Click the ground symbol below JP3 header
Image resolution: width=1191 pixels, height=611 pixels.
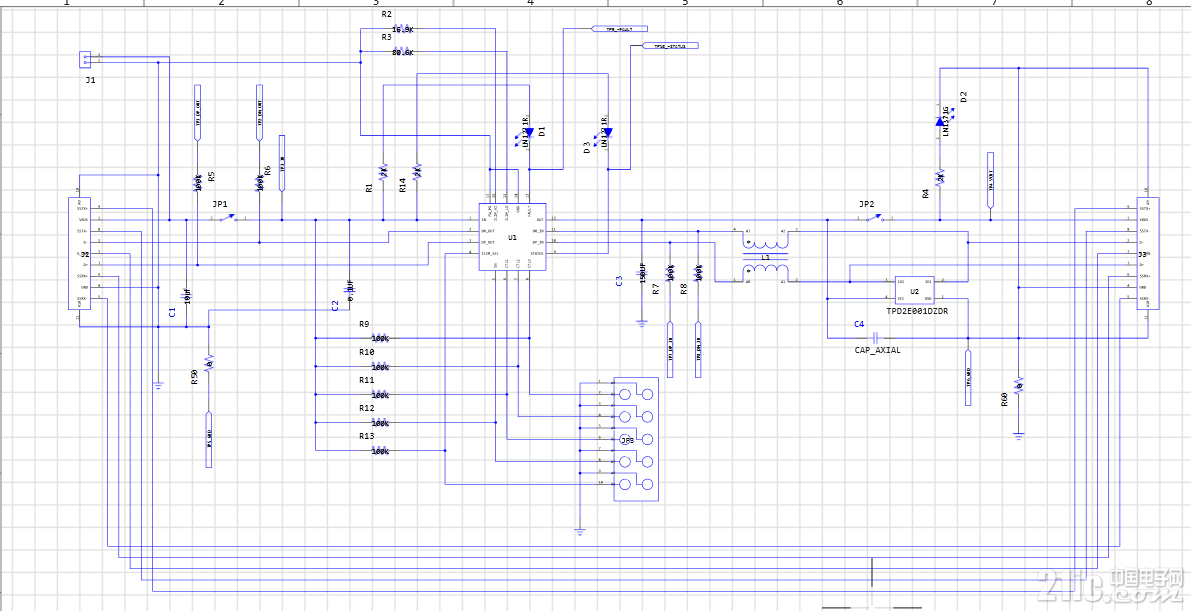pos(580,531)
